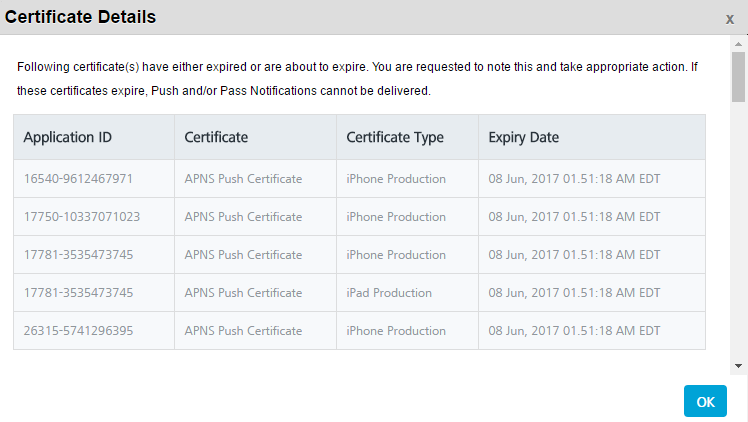Viewport: 748px width, 422px height.
Task: Click the scrollbar down arrow
Action: point(738,366)
